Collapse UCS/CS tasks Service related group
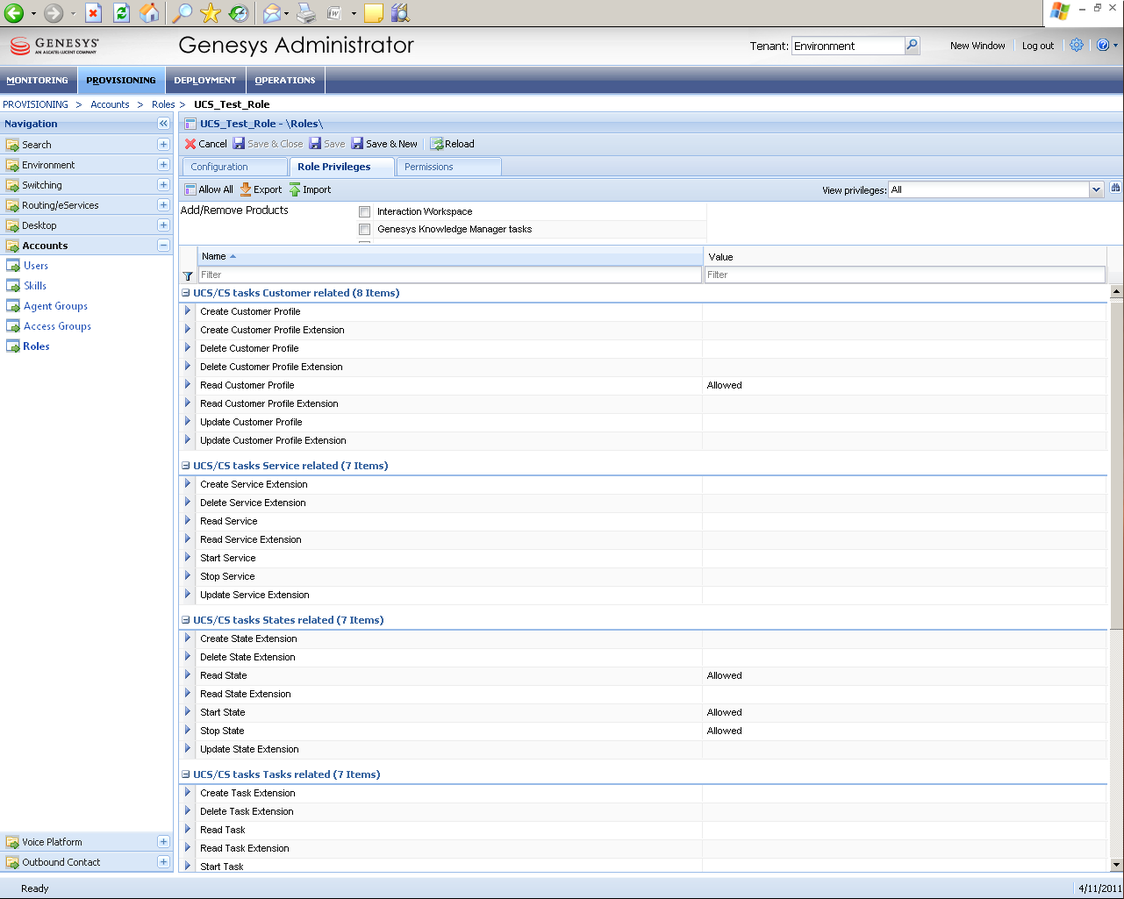This screenshot has width=1124, height=899. [186, 465]
